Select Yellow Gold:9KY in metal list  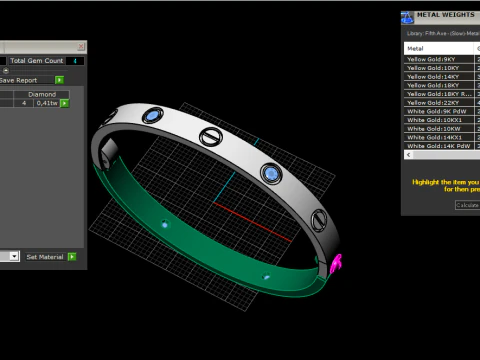tap(438, 59)
